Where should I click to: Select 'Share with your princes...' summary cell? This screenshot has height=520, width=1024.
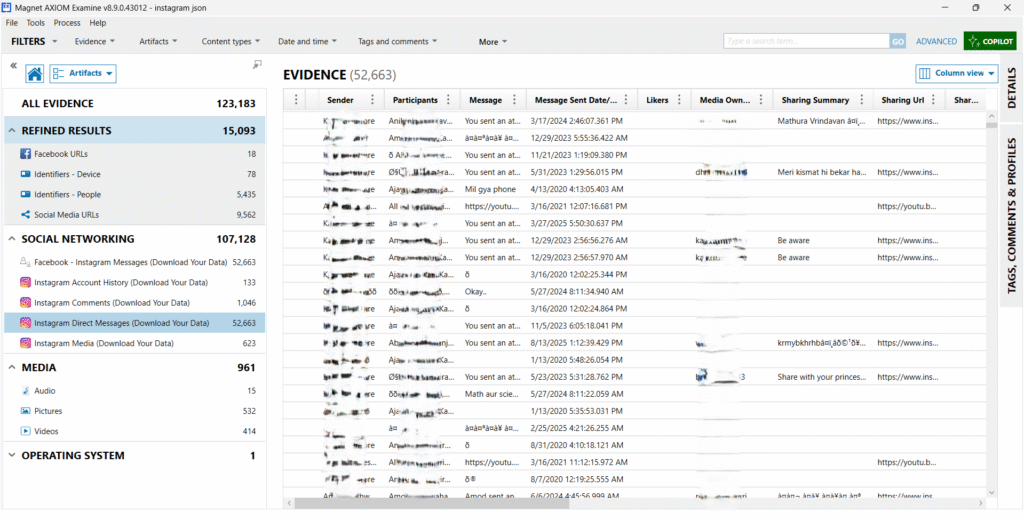point(822,377)
